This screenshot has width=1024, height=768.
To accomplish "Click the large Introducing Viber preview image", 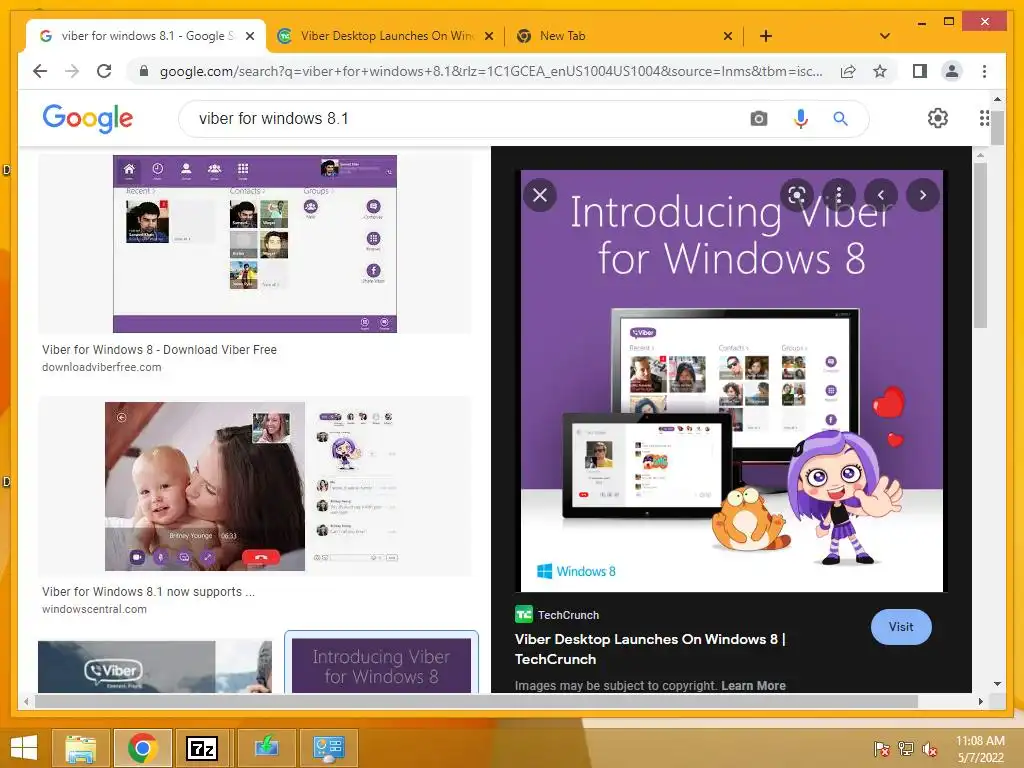I will tap(731, 381).
